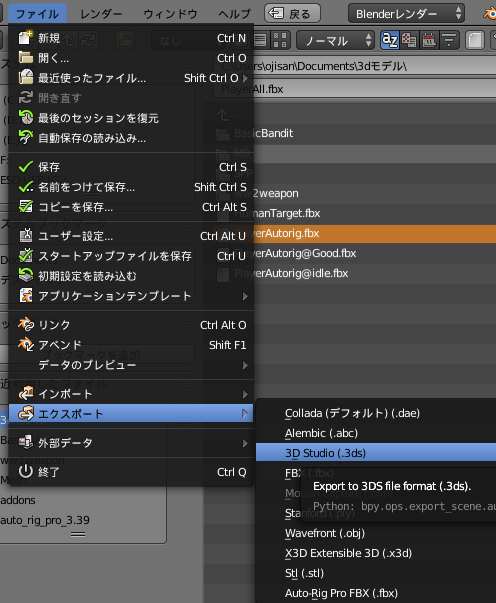
Task: Choose 開く... from the file menu
Action: [131, 58]
